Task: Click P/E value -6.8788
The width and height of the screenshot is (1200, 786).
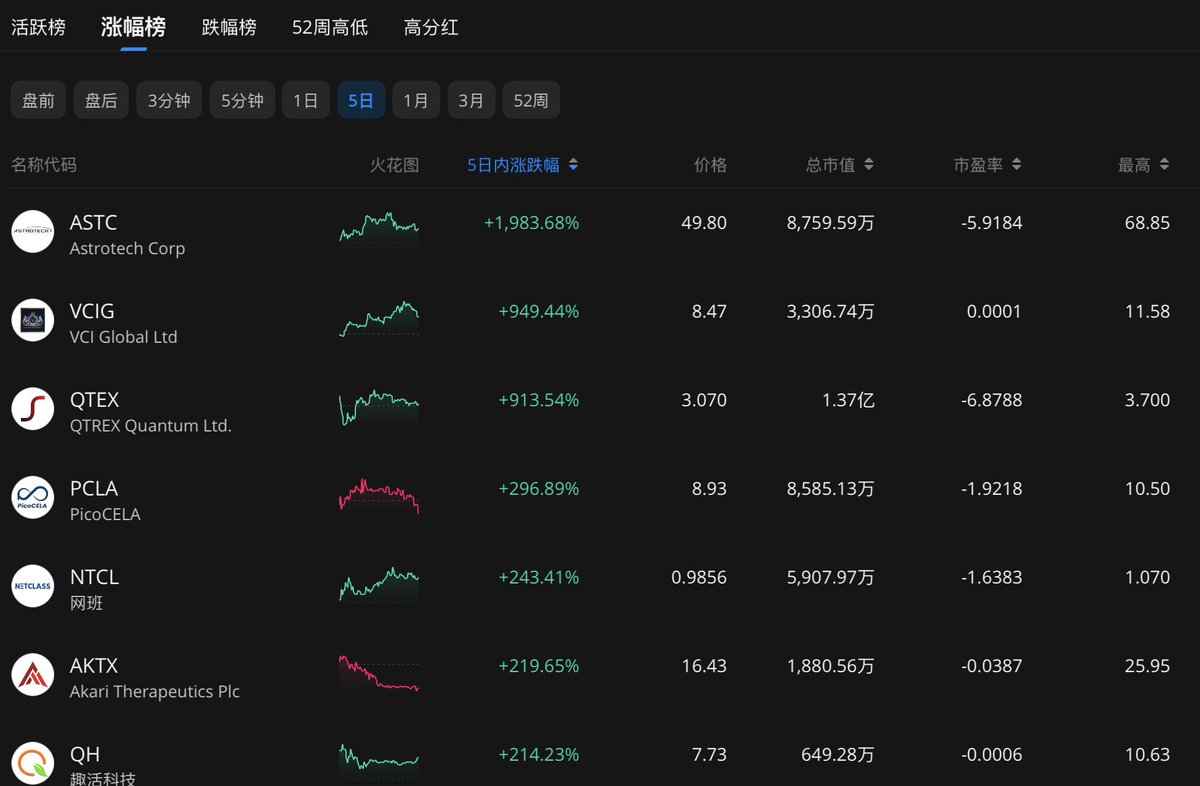Action: click(992, 400)
